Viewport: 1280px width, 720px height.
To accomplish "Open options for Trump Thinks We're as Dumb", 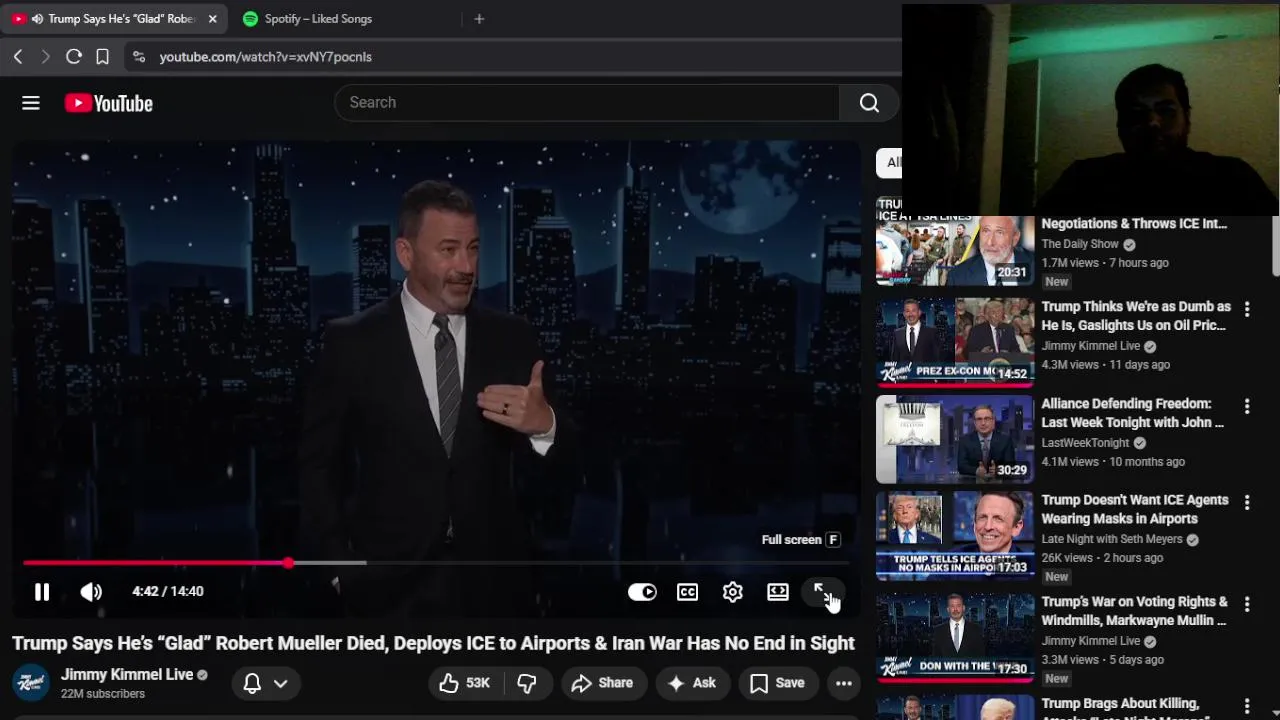I will coord(1247,309).
